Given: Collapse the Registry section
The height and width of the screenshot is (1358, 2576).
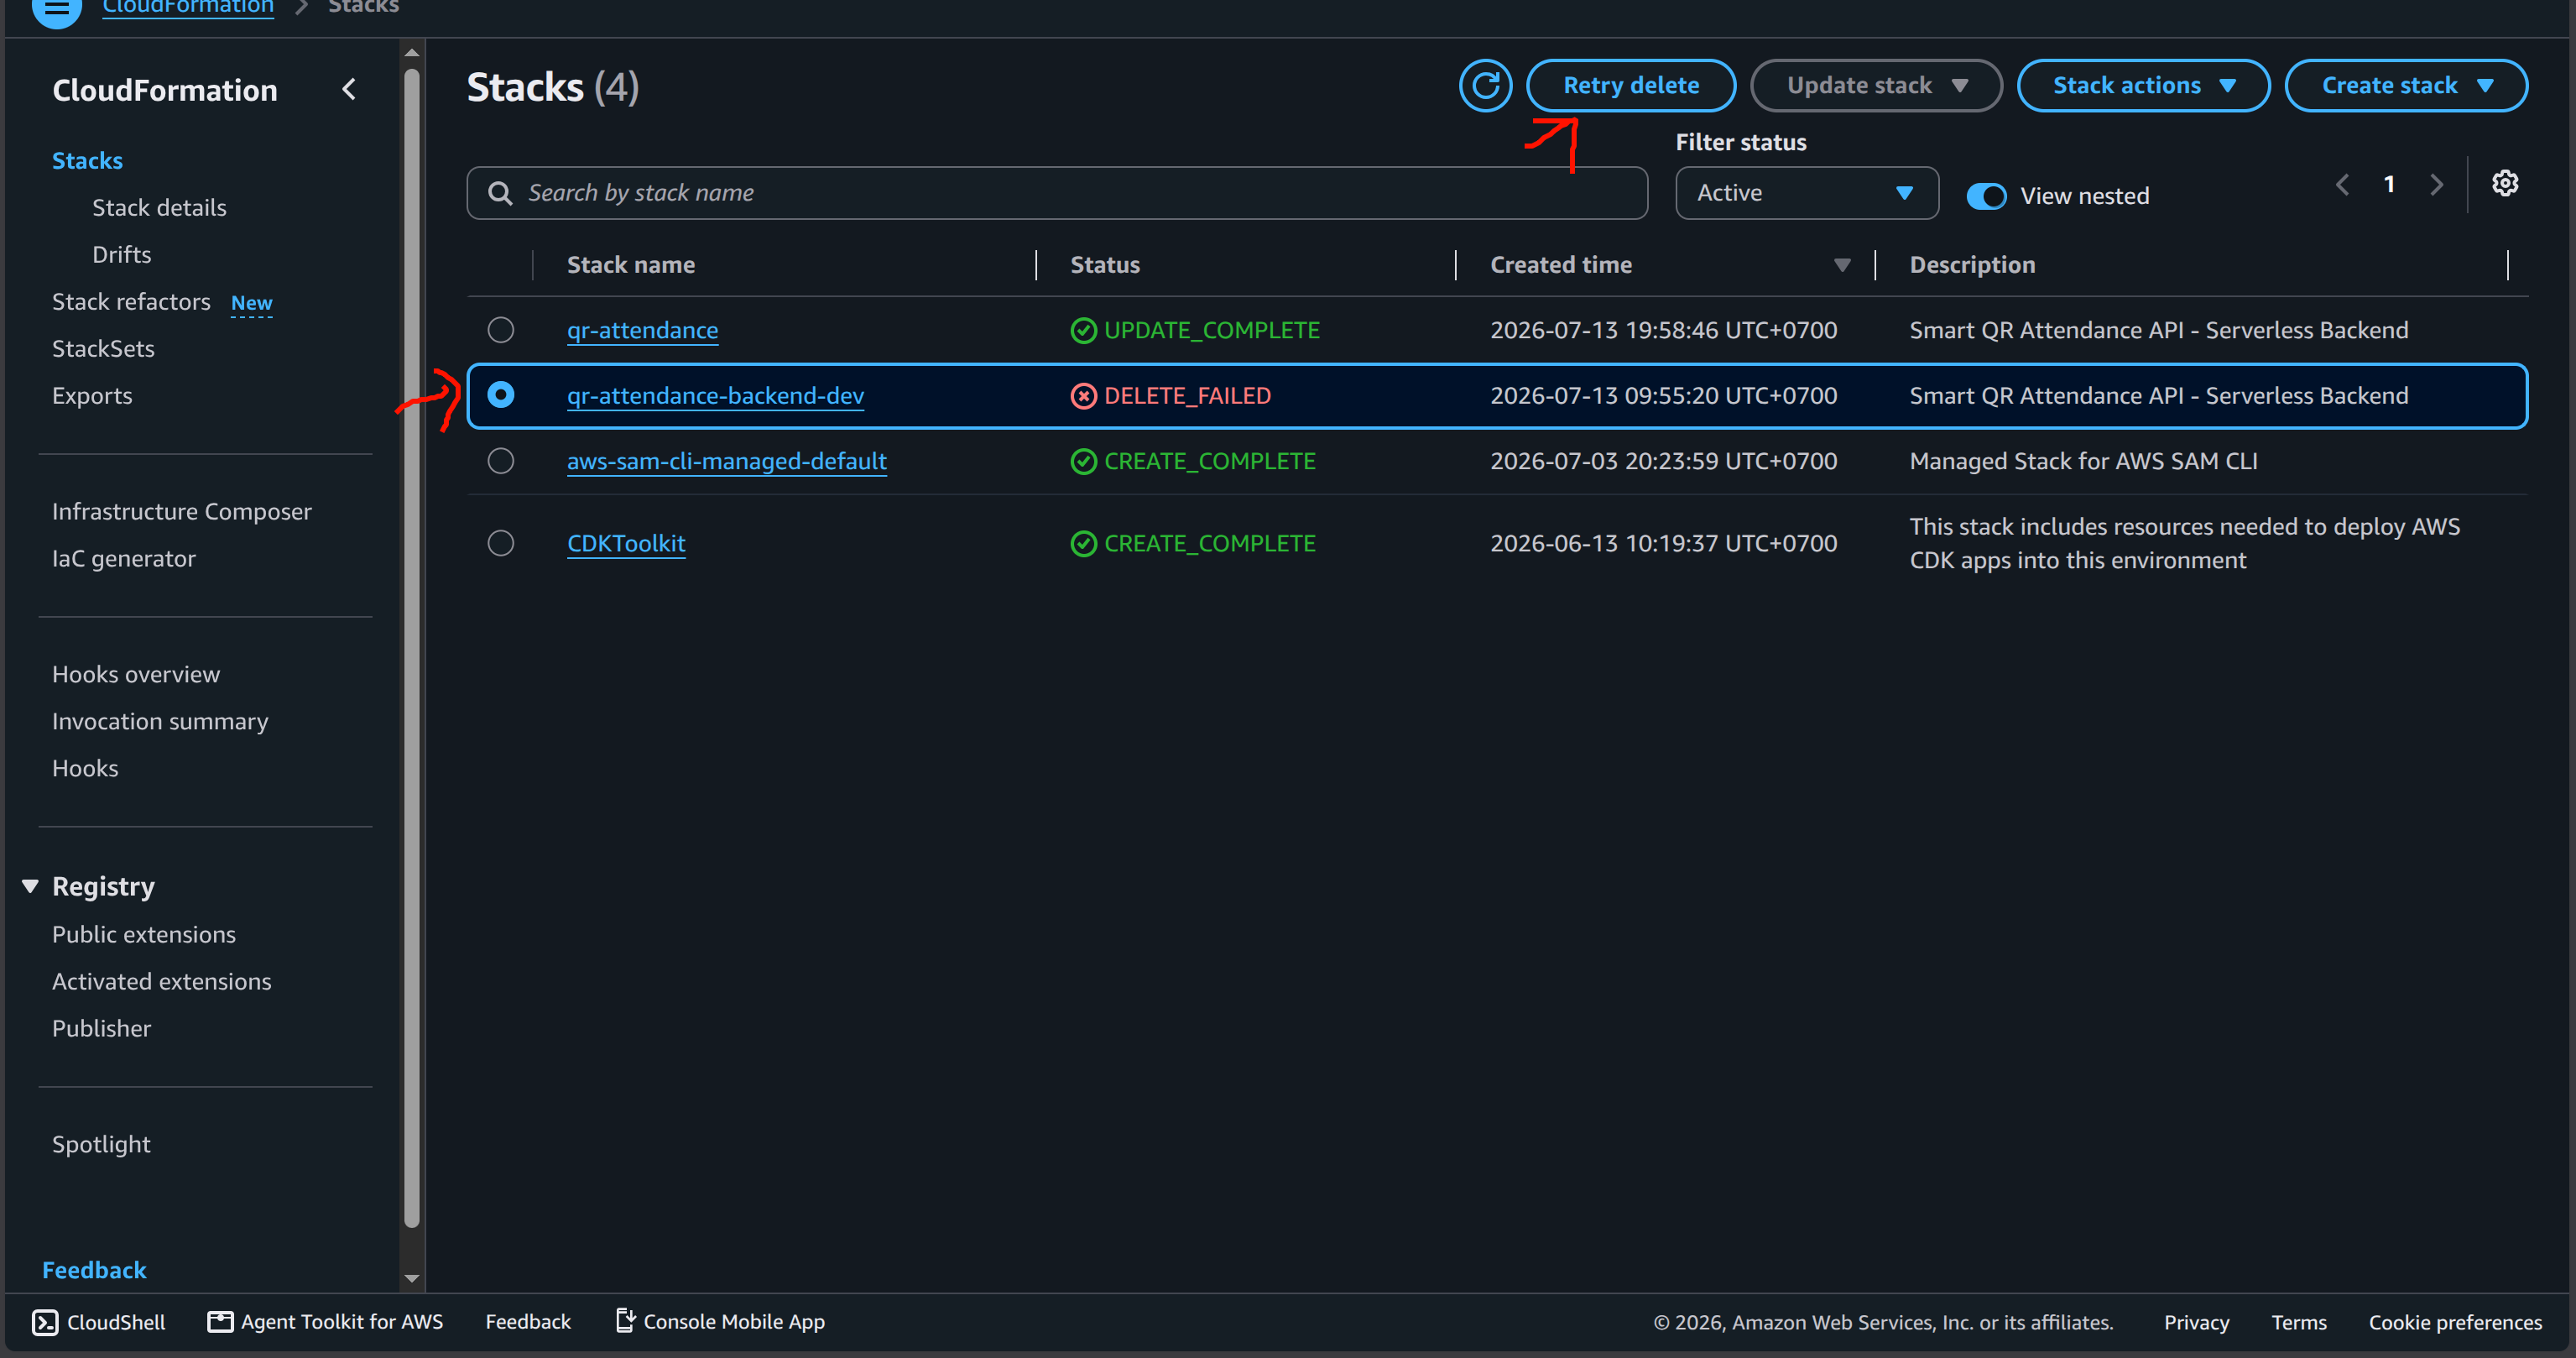Looking at the screenshot, I should point(30,887).
